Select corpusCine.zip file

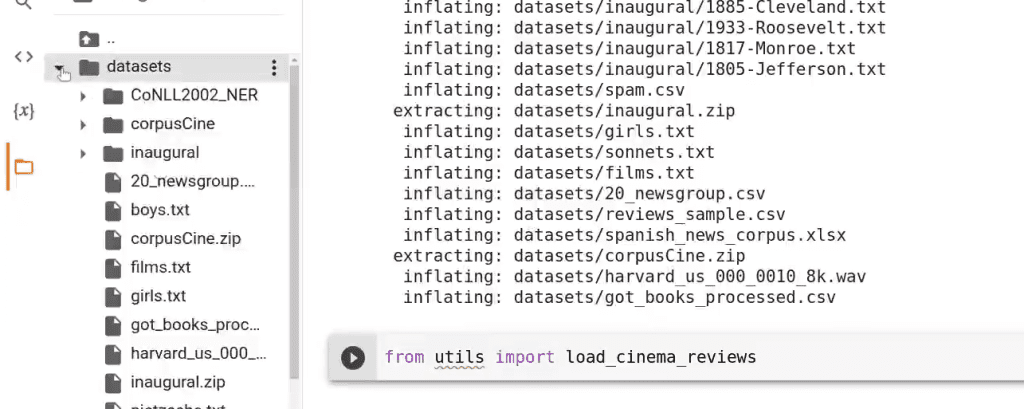pos(172,239)
